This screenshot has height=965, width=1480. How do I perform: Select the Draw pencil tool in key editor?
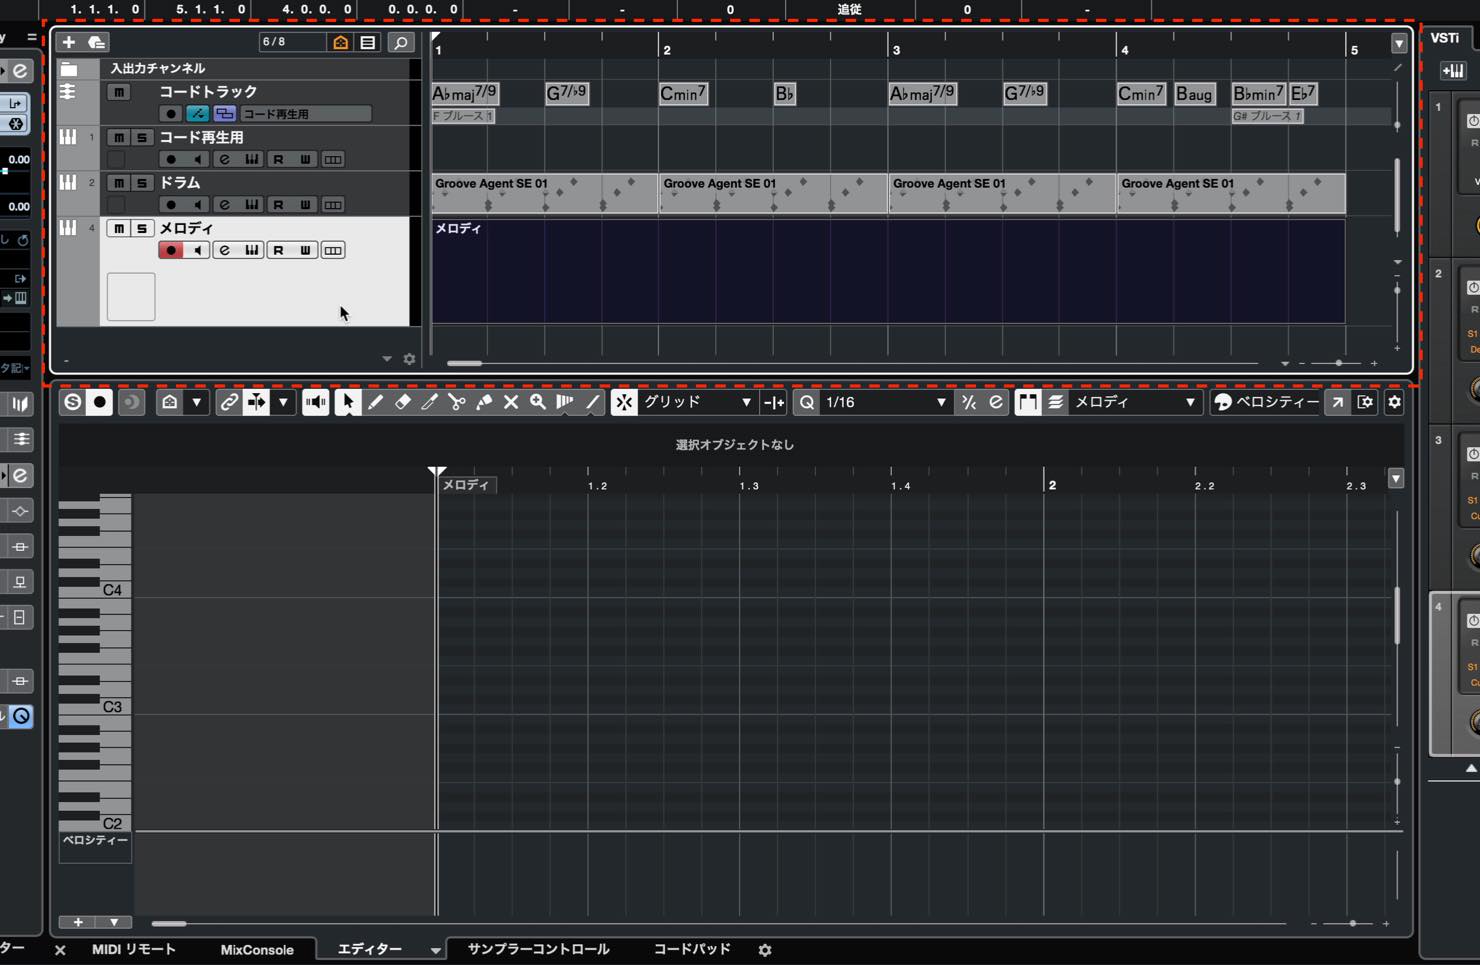[375, 402]
